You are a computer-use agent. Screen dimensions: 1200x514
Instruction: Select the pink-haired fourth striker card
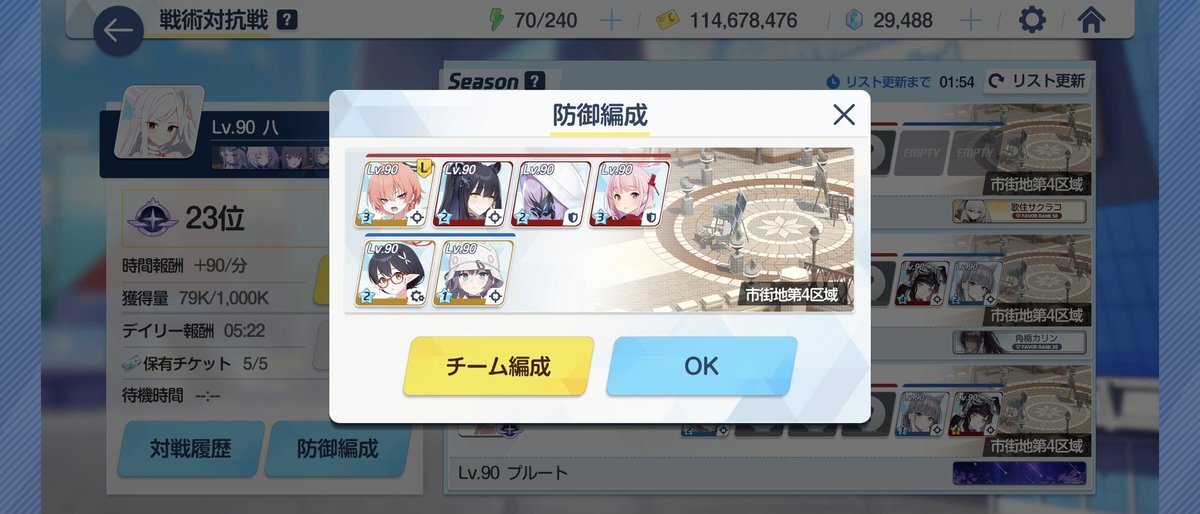click(629, 194)
